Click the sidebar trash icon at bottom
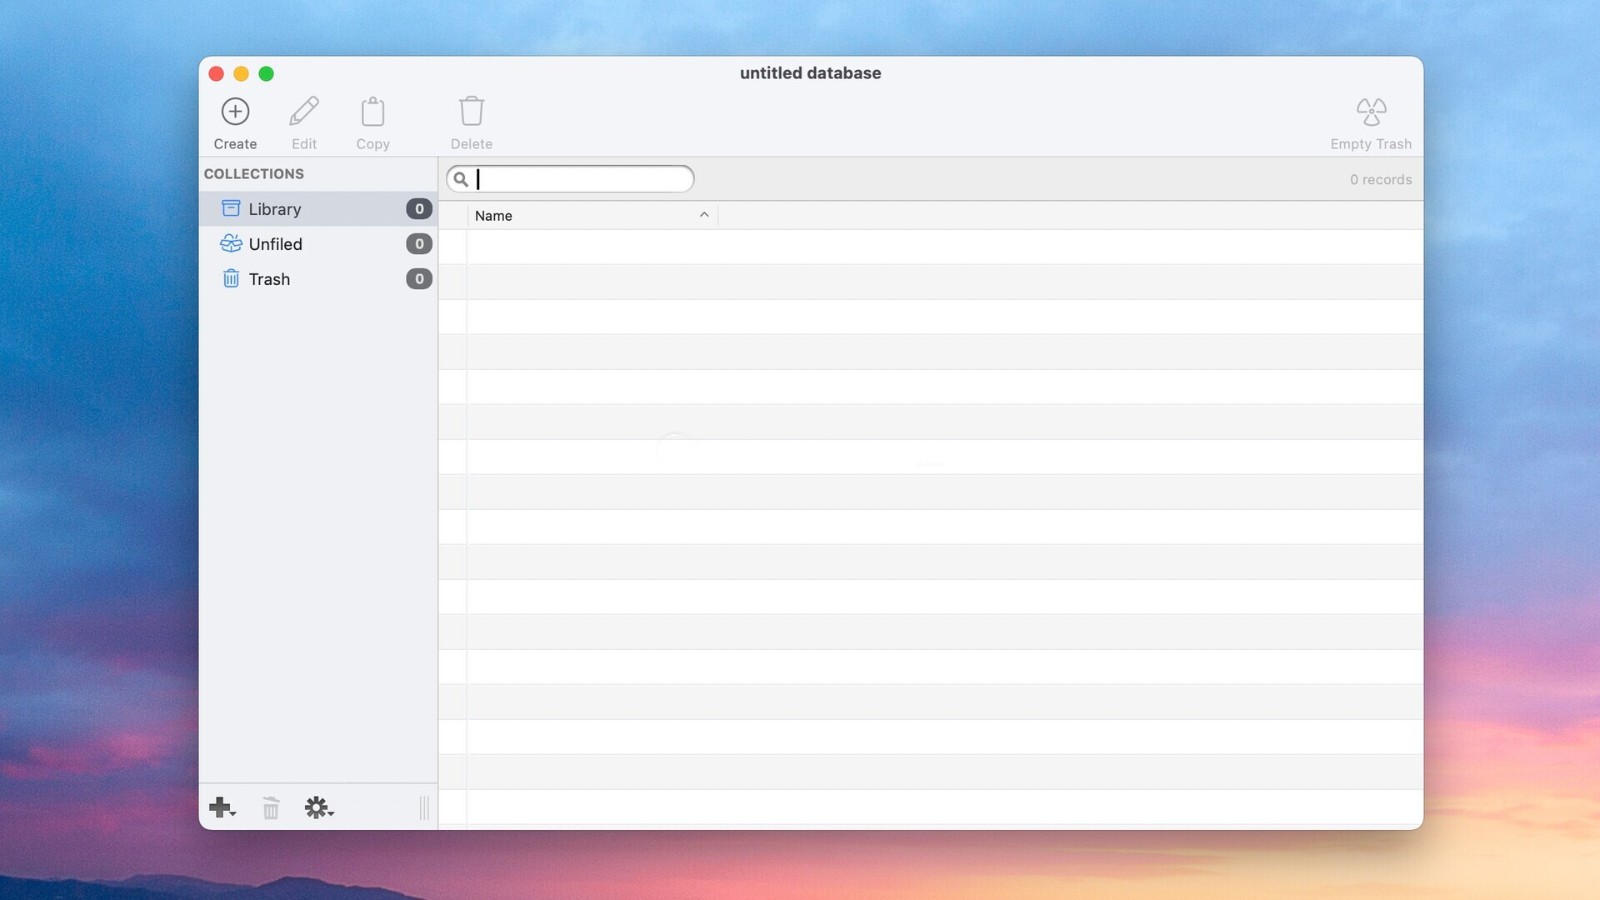The width and height of the screenshot is (1600, 900). pos(271,808)
